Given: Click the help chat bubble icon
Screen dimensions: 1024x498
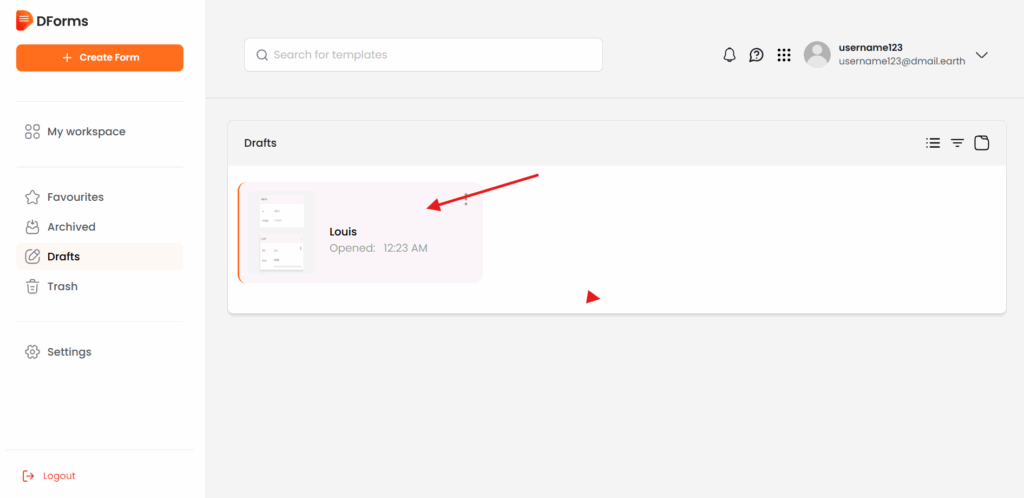Looking at the screenshot, I should click(756, 55).
